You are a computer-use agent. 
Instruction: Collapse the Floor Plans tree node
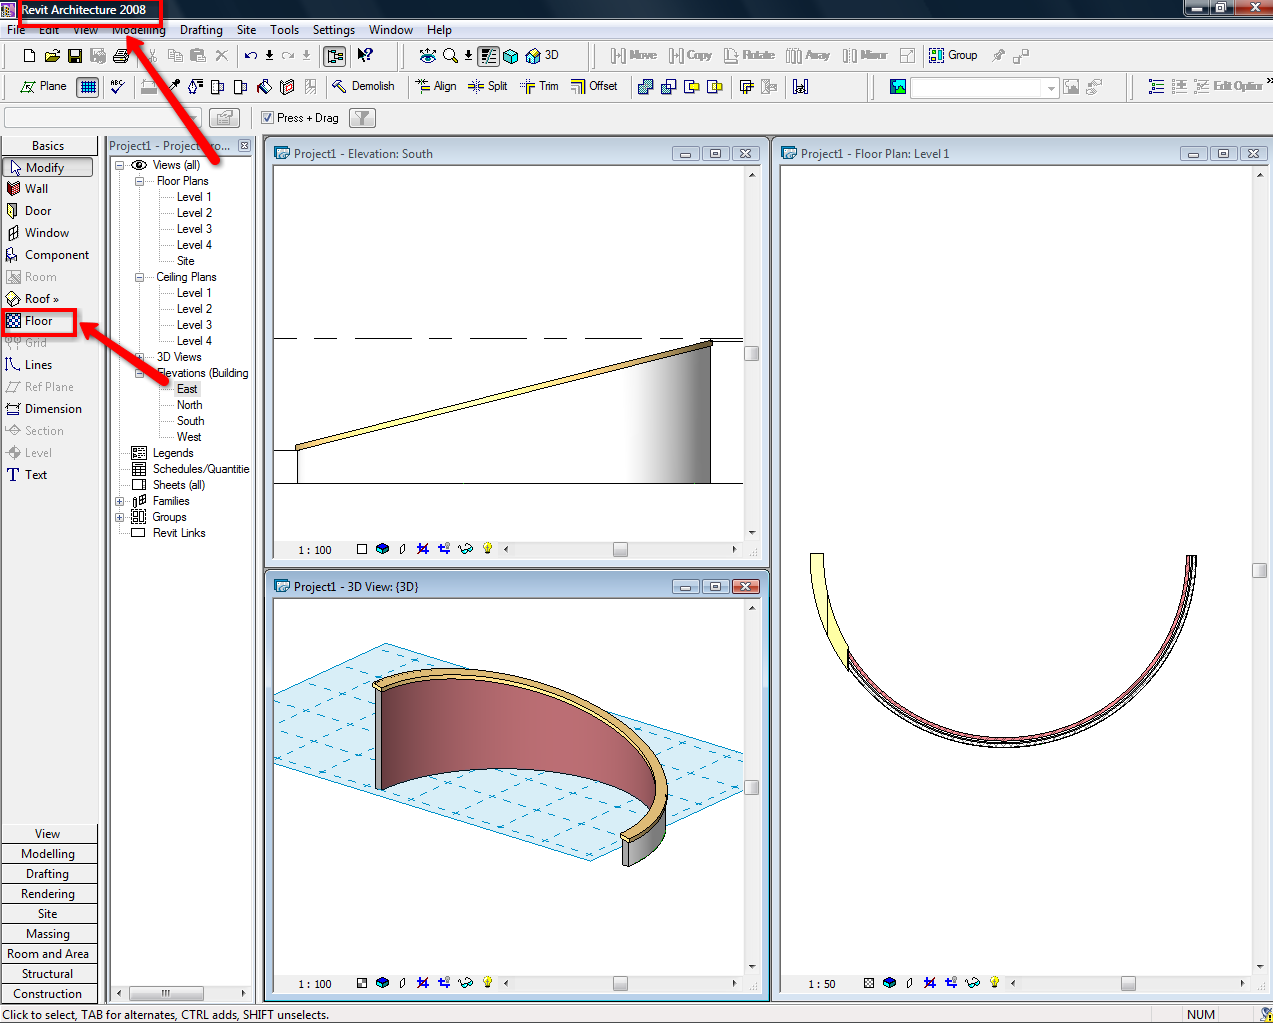tap(140, 181)
